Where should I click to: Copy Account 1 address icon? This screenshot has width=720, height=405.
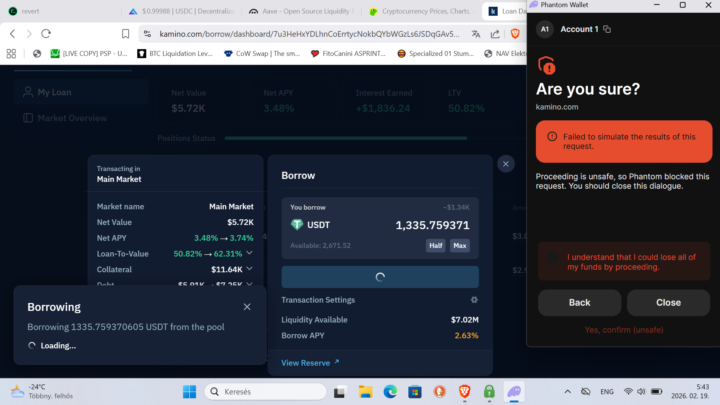(x=607, y=29)
